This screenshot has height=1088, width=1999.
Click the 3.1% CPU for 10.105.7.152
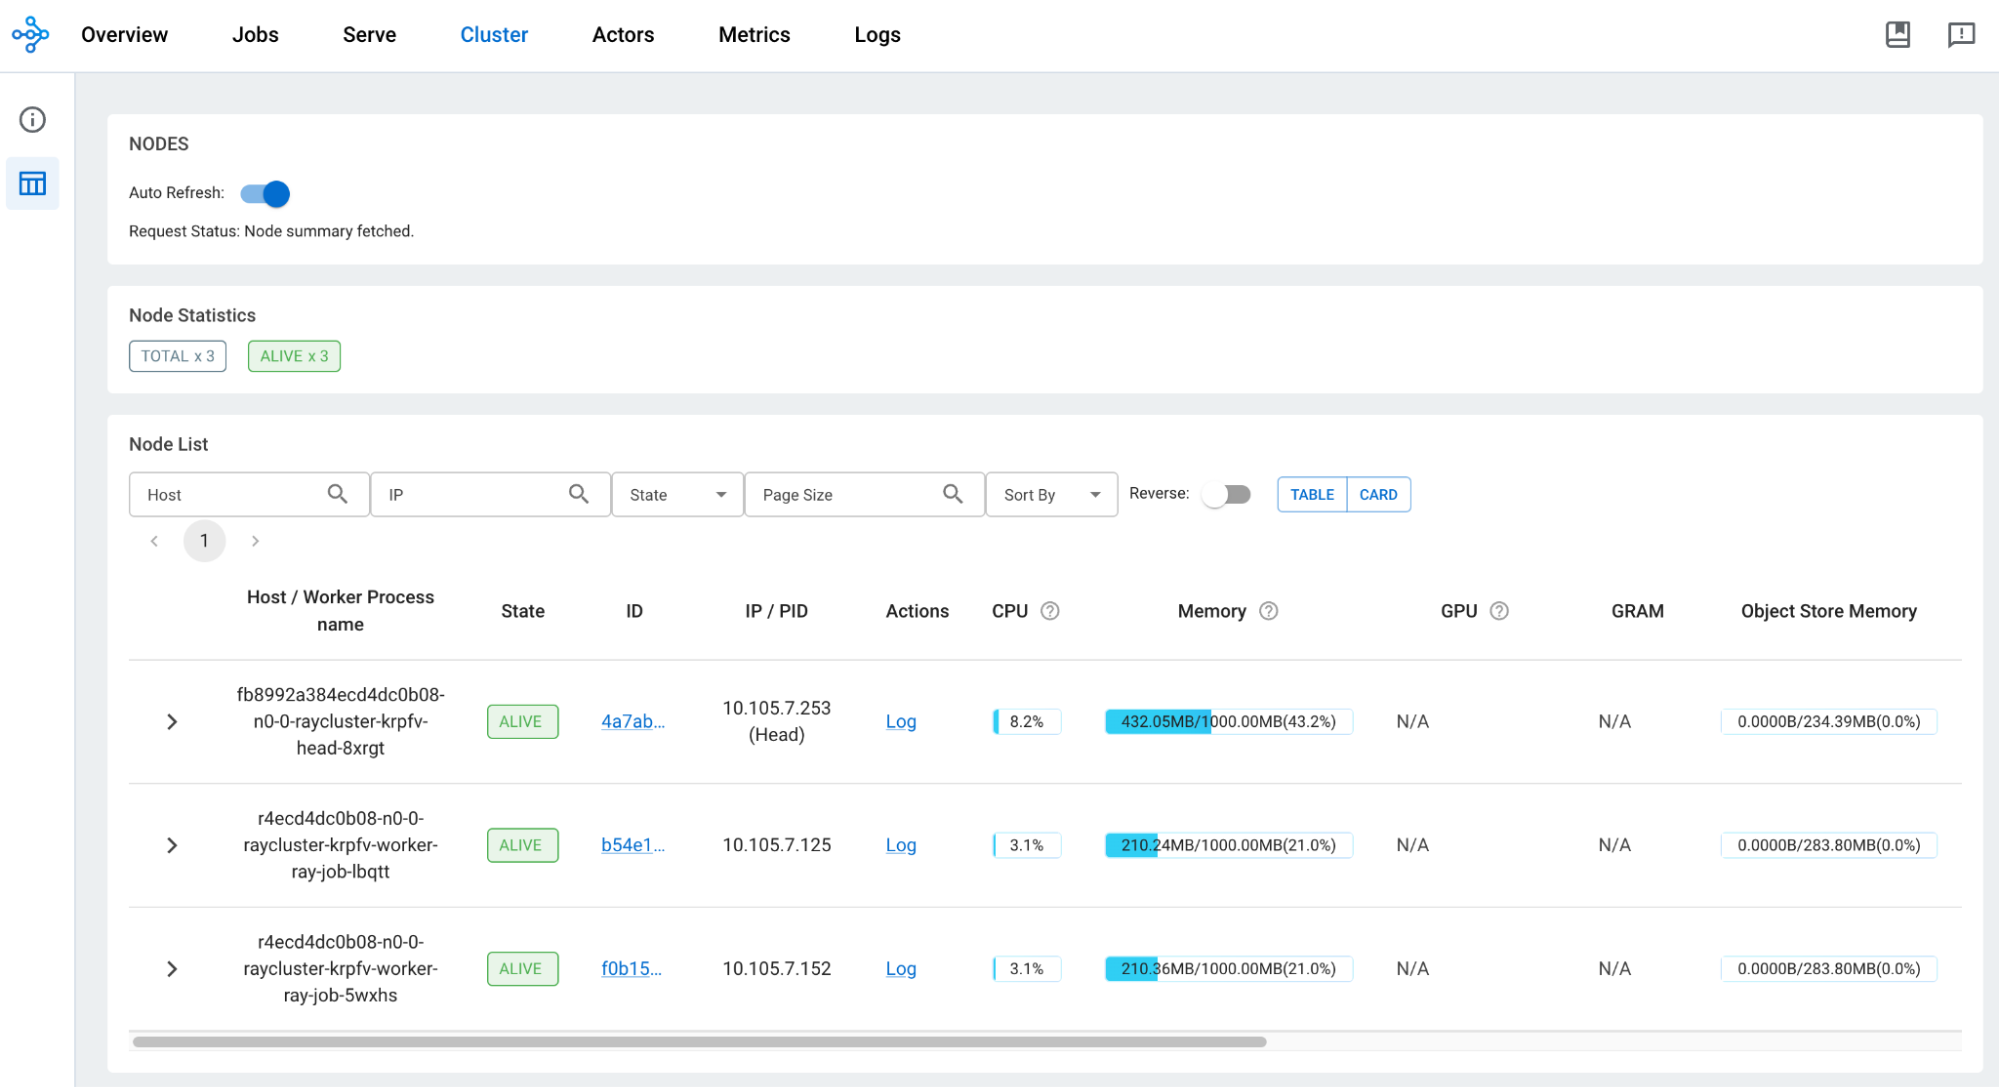point(1026,968)
